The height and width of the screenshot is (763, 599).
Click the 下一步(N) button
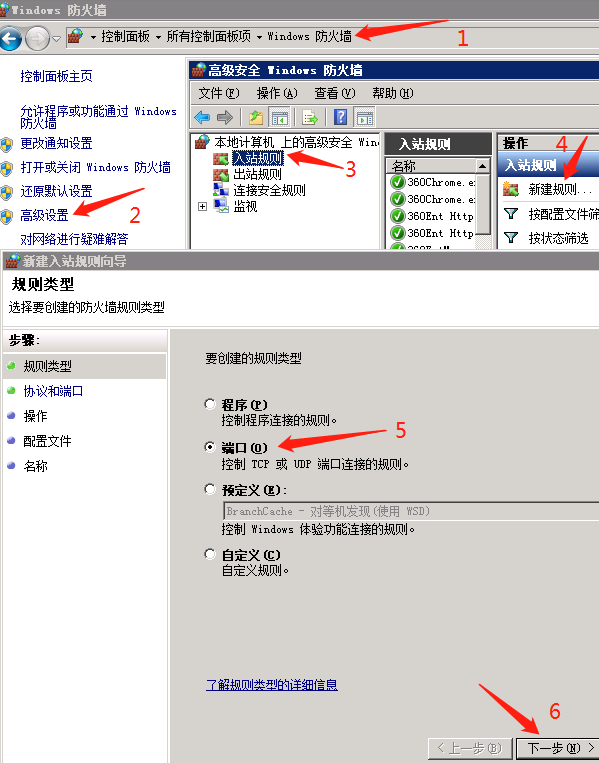click(558, 748)
